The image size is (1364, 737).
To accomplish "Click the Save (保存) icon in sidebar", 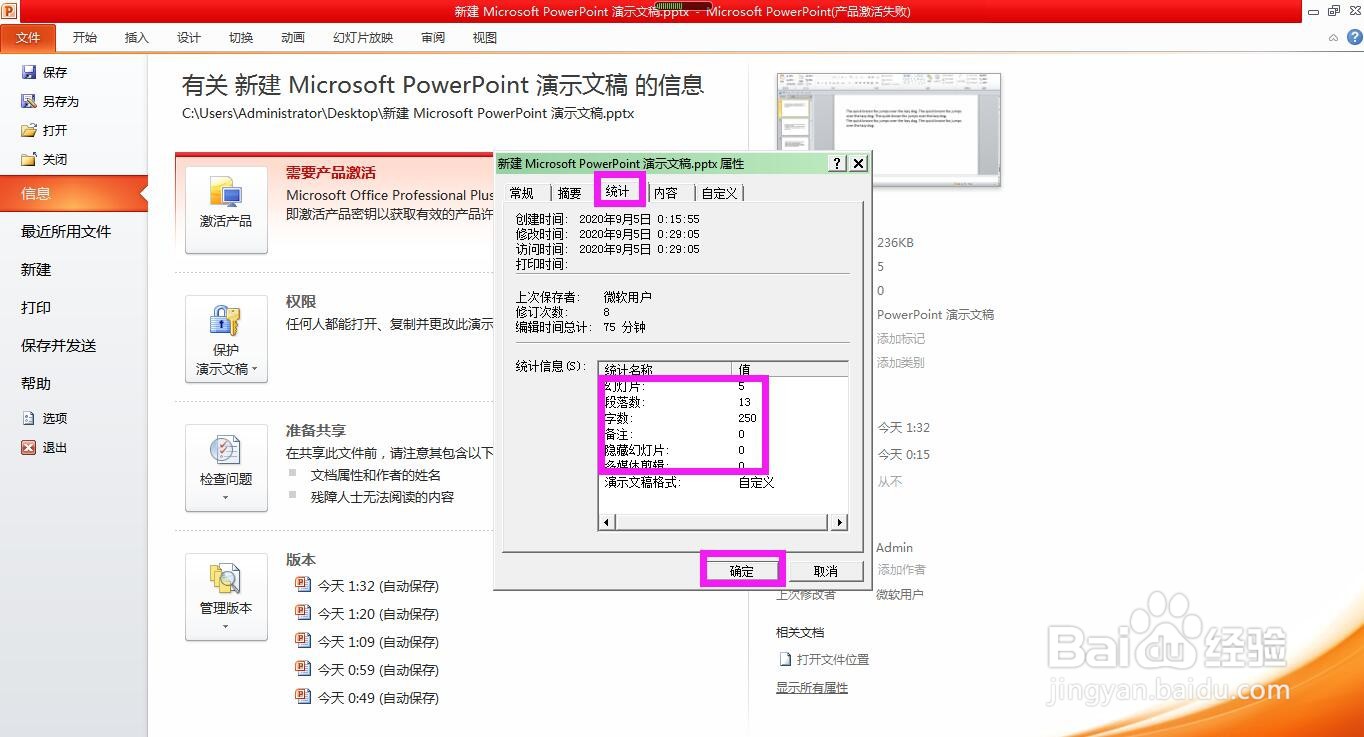I will tap(29, 72).
